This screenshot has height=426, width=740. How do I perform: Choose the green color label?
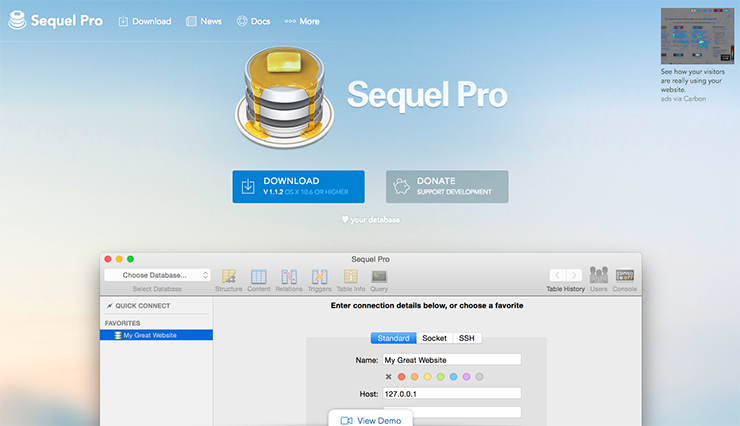click(440, 376)
